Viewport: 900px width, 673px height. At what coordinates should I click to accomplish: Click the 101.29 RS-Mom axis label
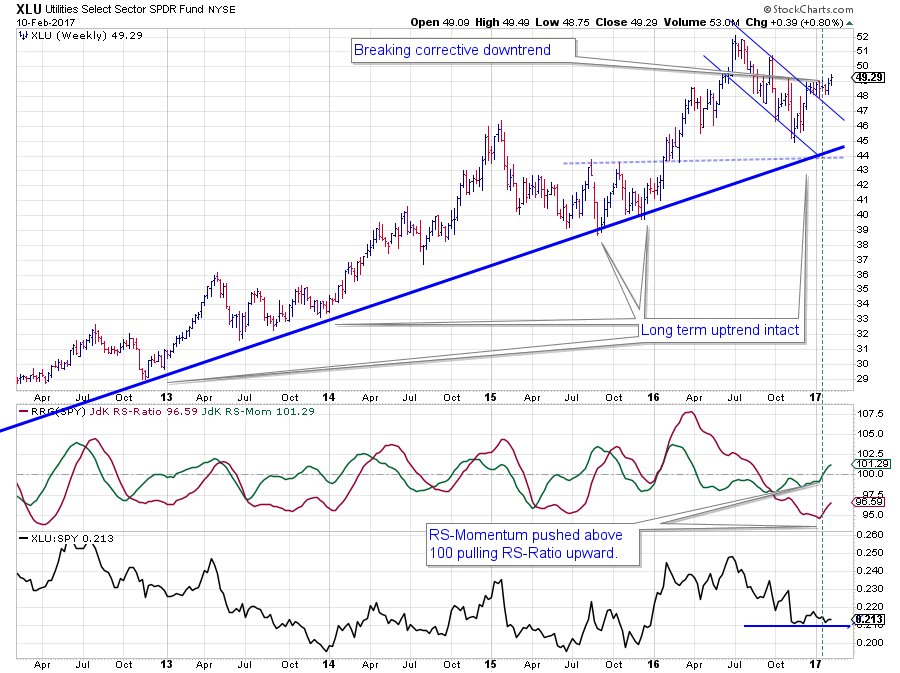pyautogui.click(x=871, y=464)
